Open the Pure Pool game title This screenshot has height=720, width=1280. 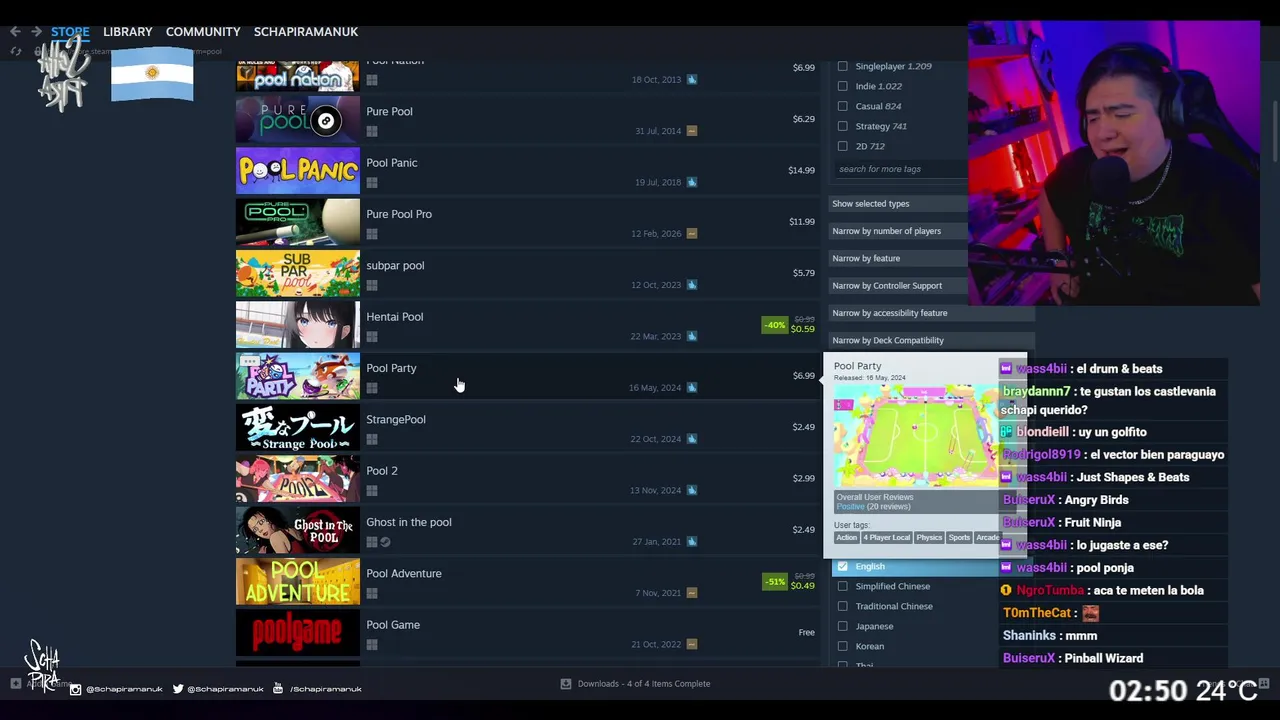(x=389, y=112)
